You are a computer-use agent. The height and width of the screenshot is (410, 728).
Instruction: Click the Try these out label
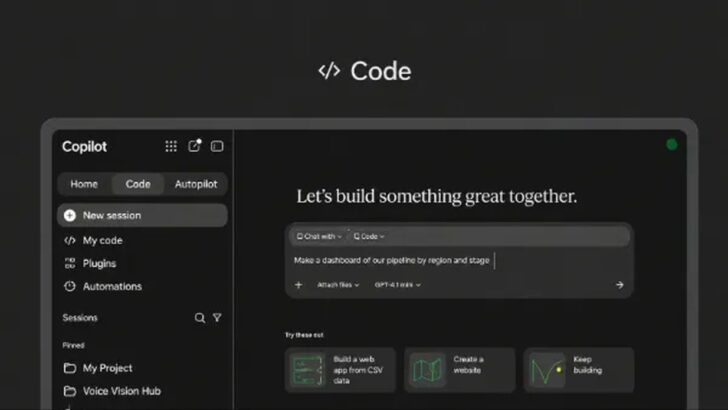pos(304,335)
